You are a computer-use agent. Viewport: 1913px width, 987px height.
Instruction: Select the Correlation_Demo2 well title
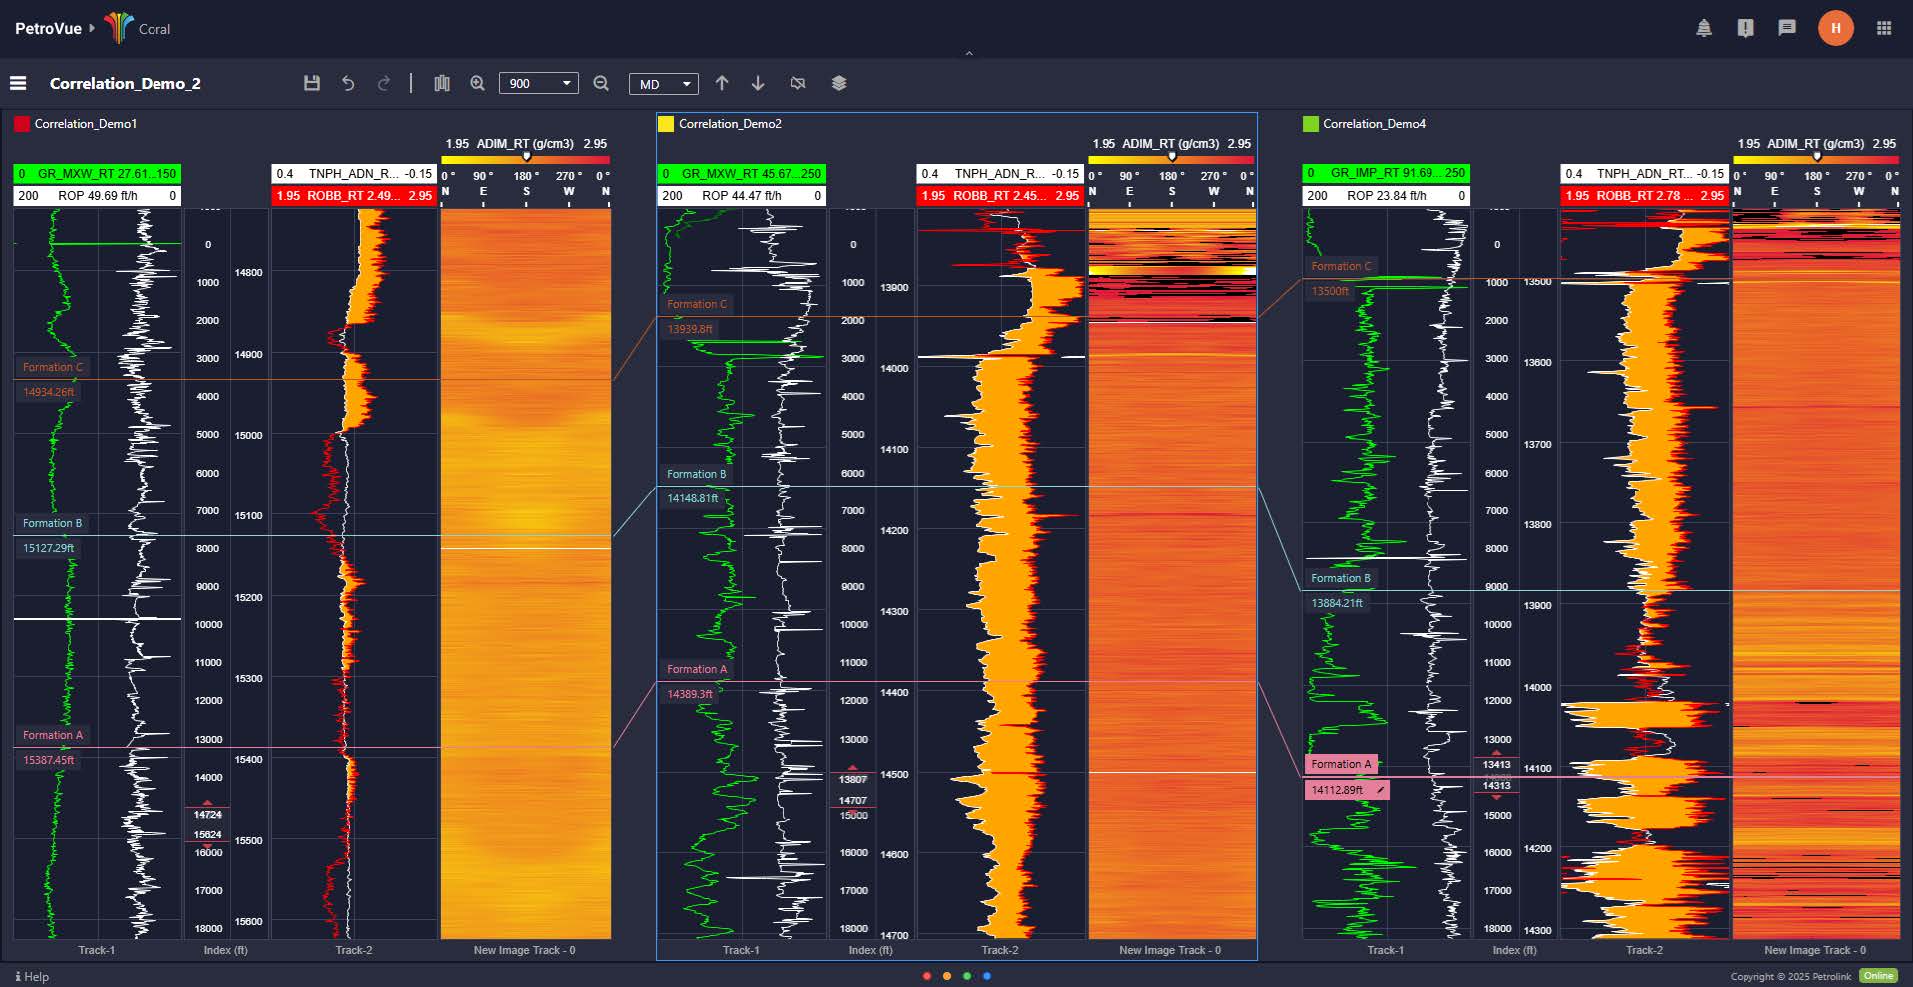[730, 124]
